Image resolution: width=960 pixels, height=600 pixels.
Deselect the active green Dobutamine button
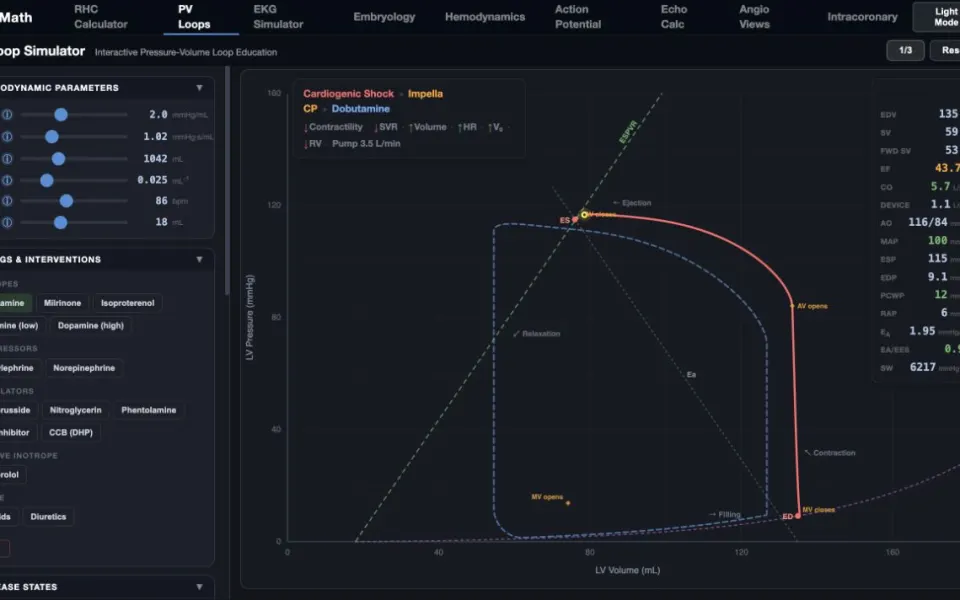click(x=15, y=303)
